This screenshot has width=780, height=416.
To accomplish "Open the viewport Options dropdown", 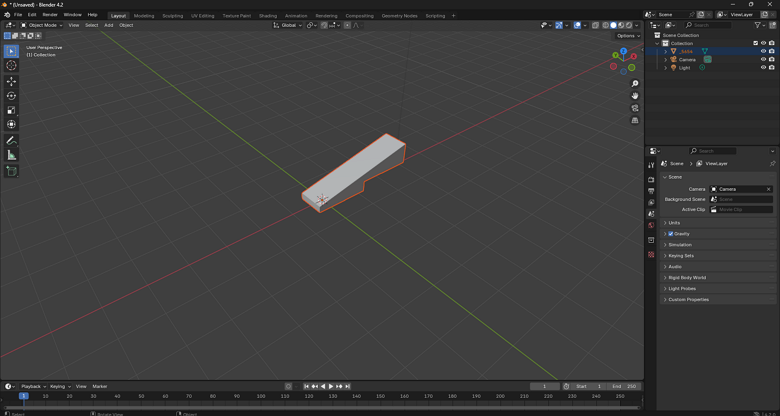I will coord(628,36).
